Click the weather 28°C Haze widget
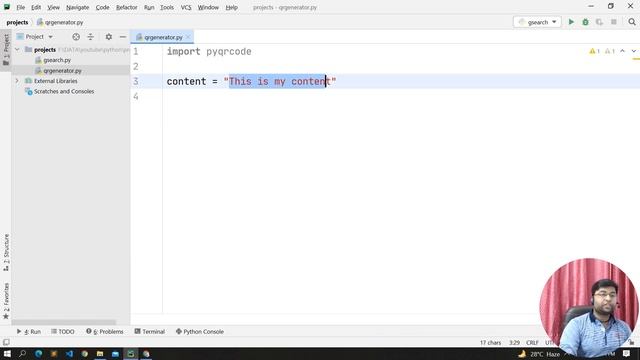The width and height of the screenshot is (640, 360). click(540, 354)
